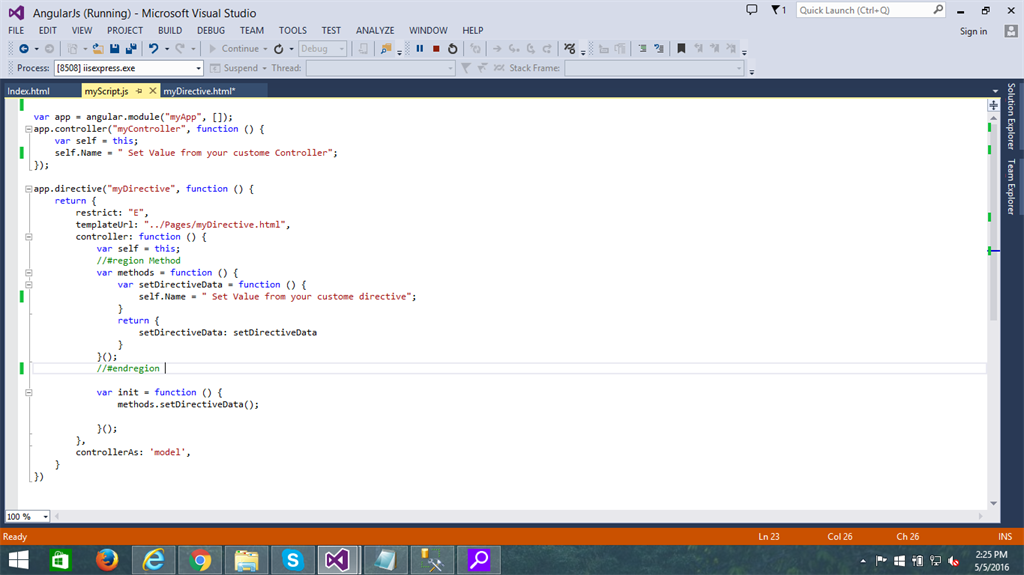Collapse the setDirectiveData function block

pyautogui.click(x=29, y=285)
